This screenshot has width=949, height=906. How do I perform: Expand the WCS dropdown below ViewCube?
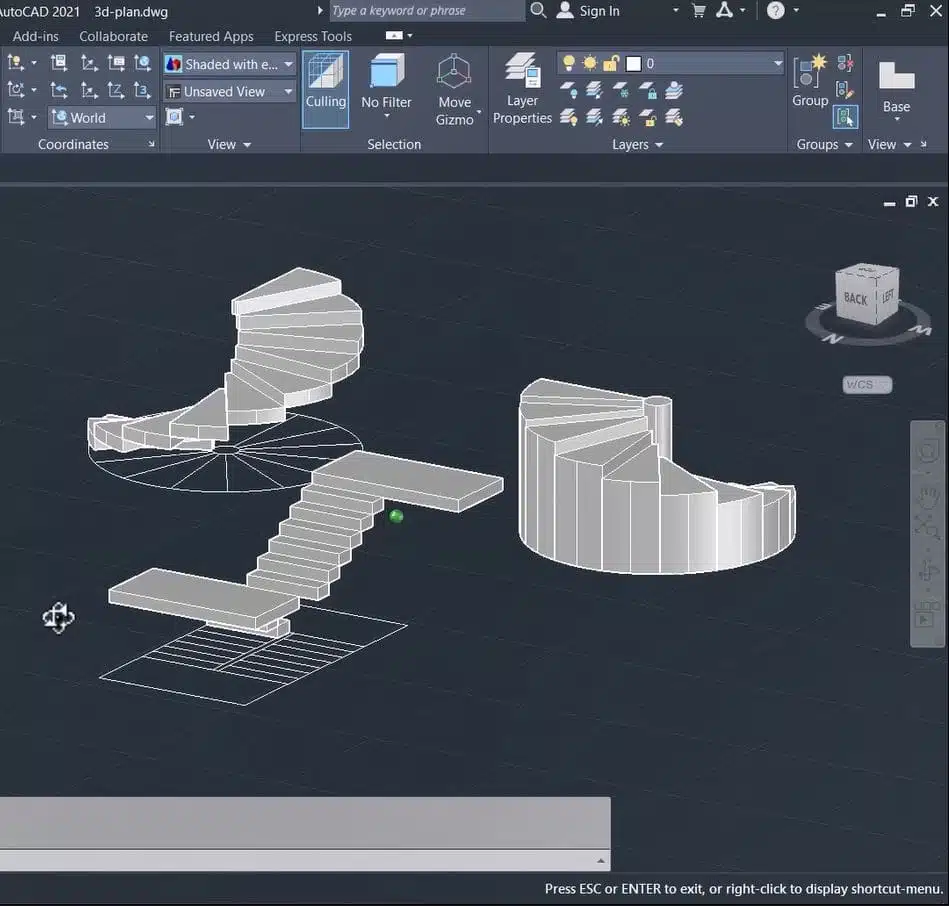point(867,385)
